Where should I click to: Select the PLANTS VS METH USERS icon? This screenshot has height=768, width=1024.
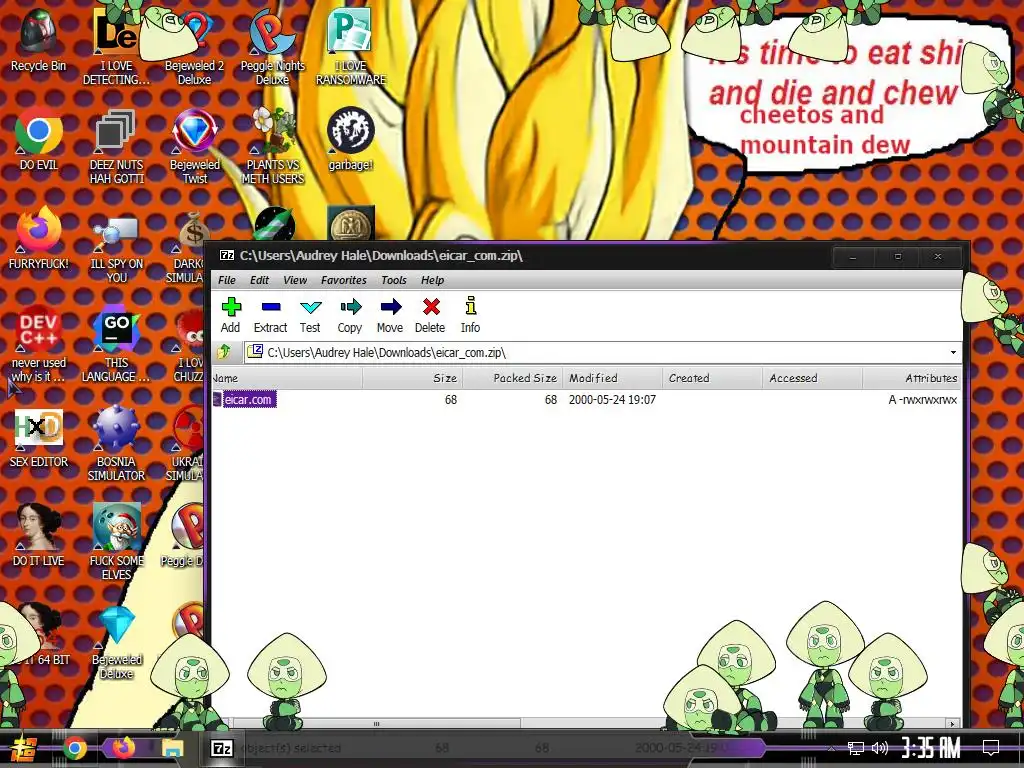point(272,146)
